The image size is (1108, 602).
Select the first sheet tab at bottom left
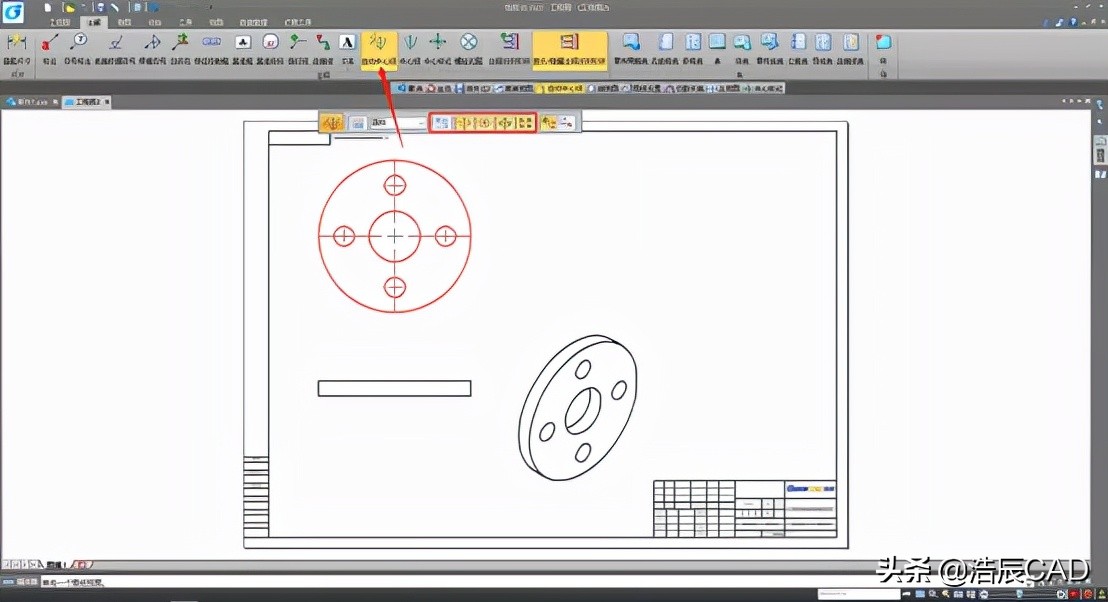(x=55, y=565)
